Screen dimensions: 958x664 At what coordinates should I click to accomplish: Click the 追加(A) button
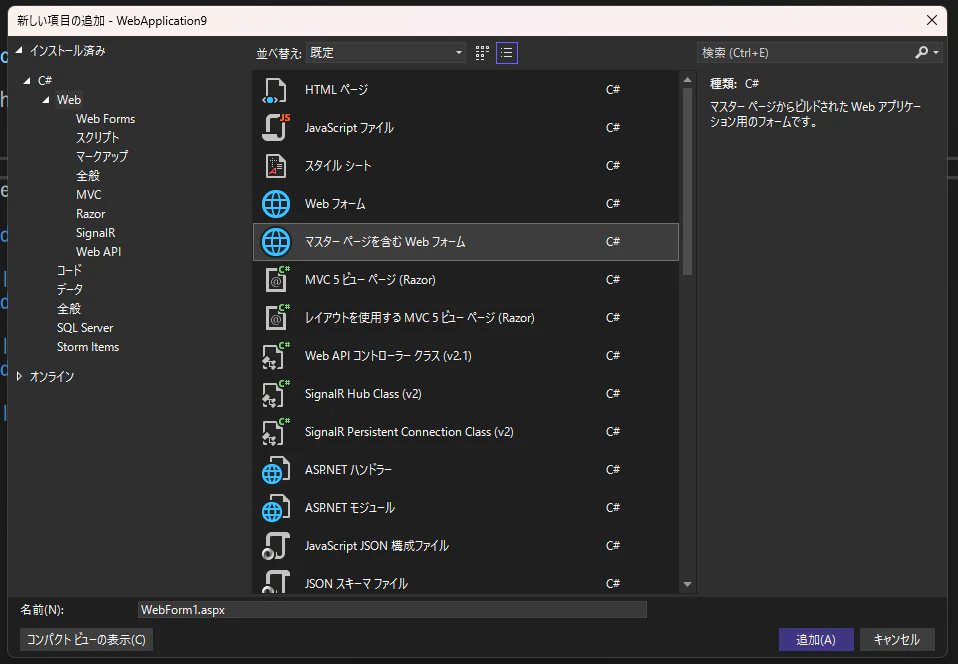pyautogui.click(x=816, y=640)
